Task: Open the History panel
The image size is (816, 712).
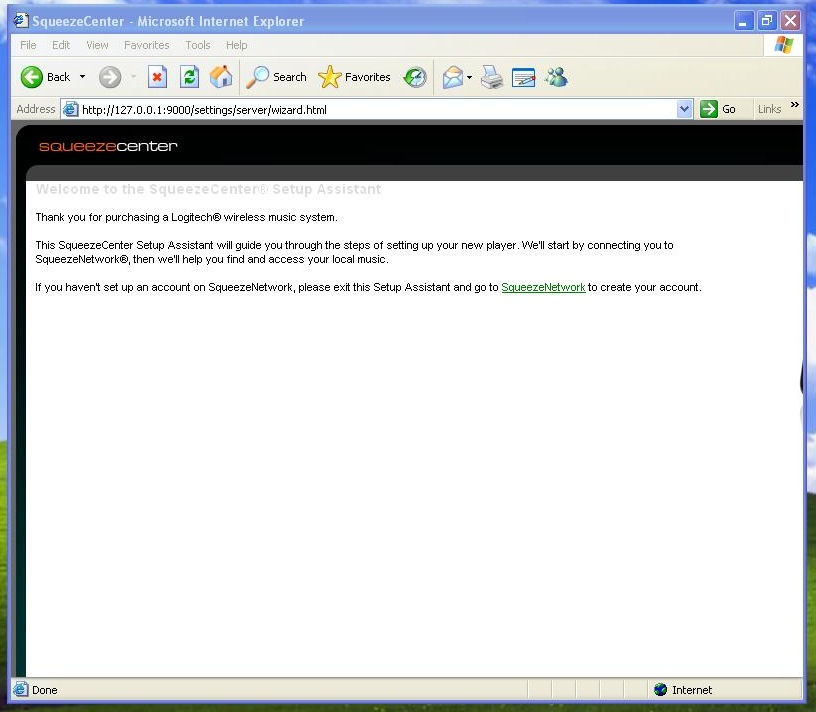Action: click(414, 77)
